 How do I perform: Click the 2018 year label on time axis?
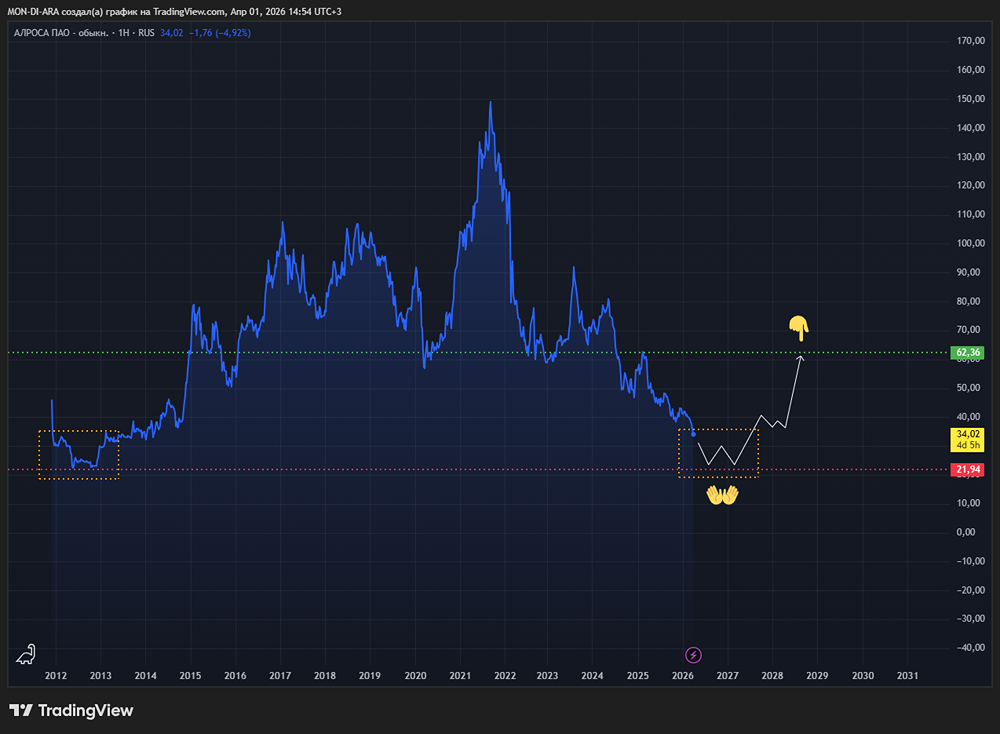pyautogui.click(x=325, y=676)
